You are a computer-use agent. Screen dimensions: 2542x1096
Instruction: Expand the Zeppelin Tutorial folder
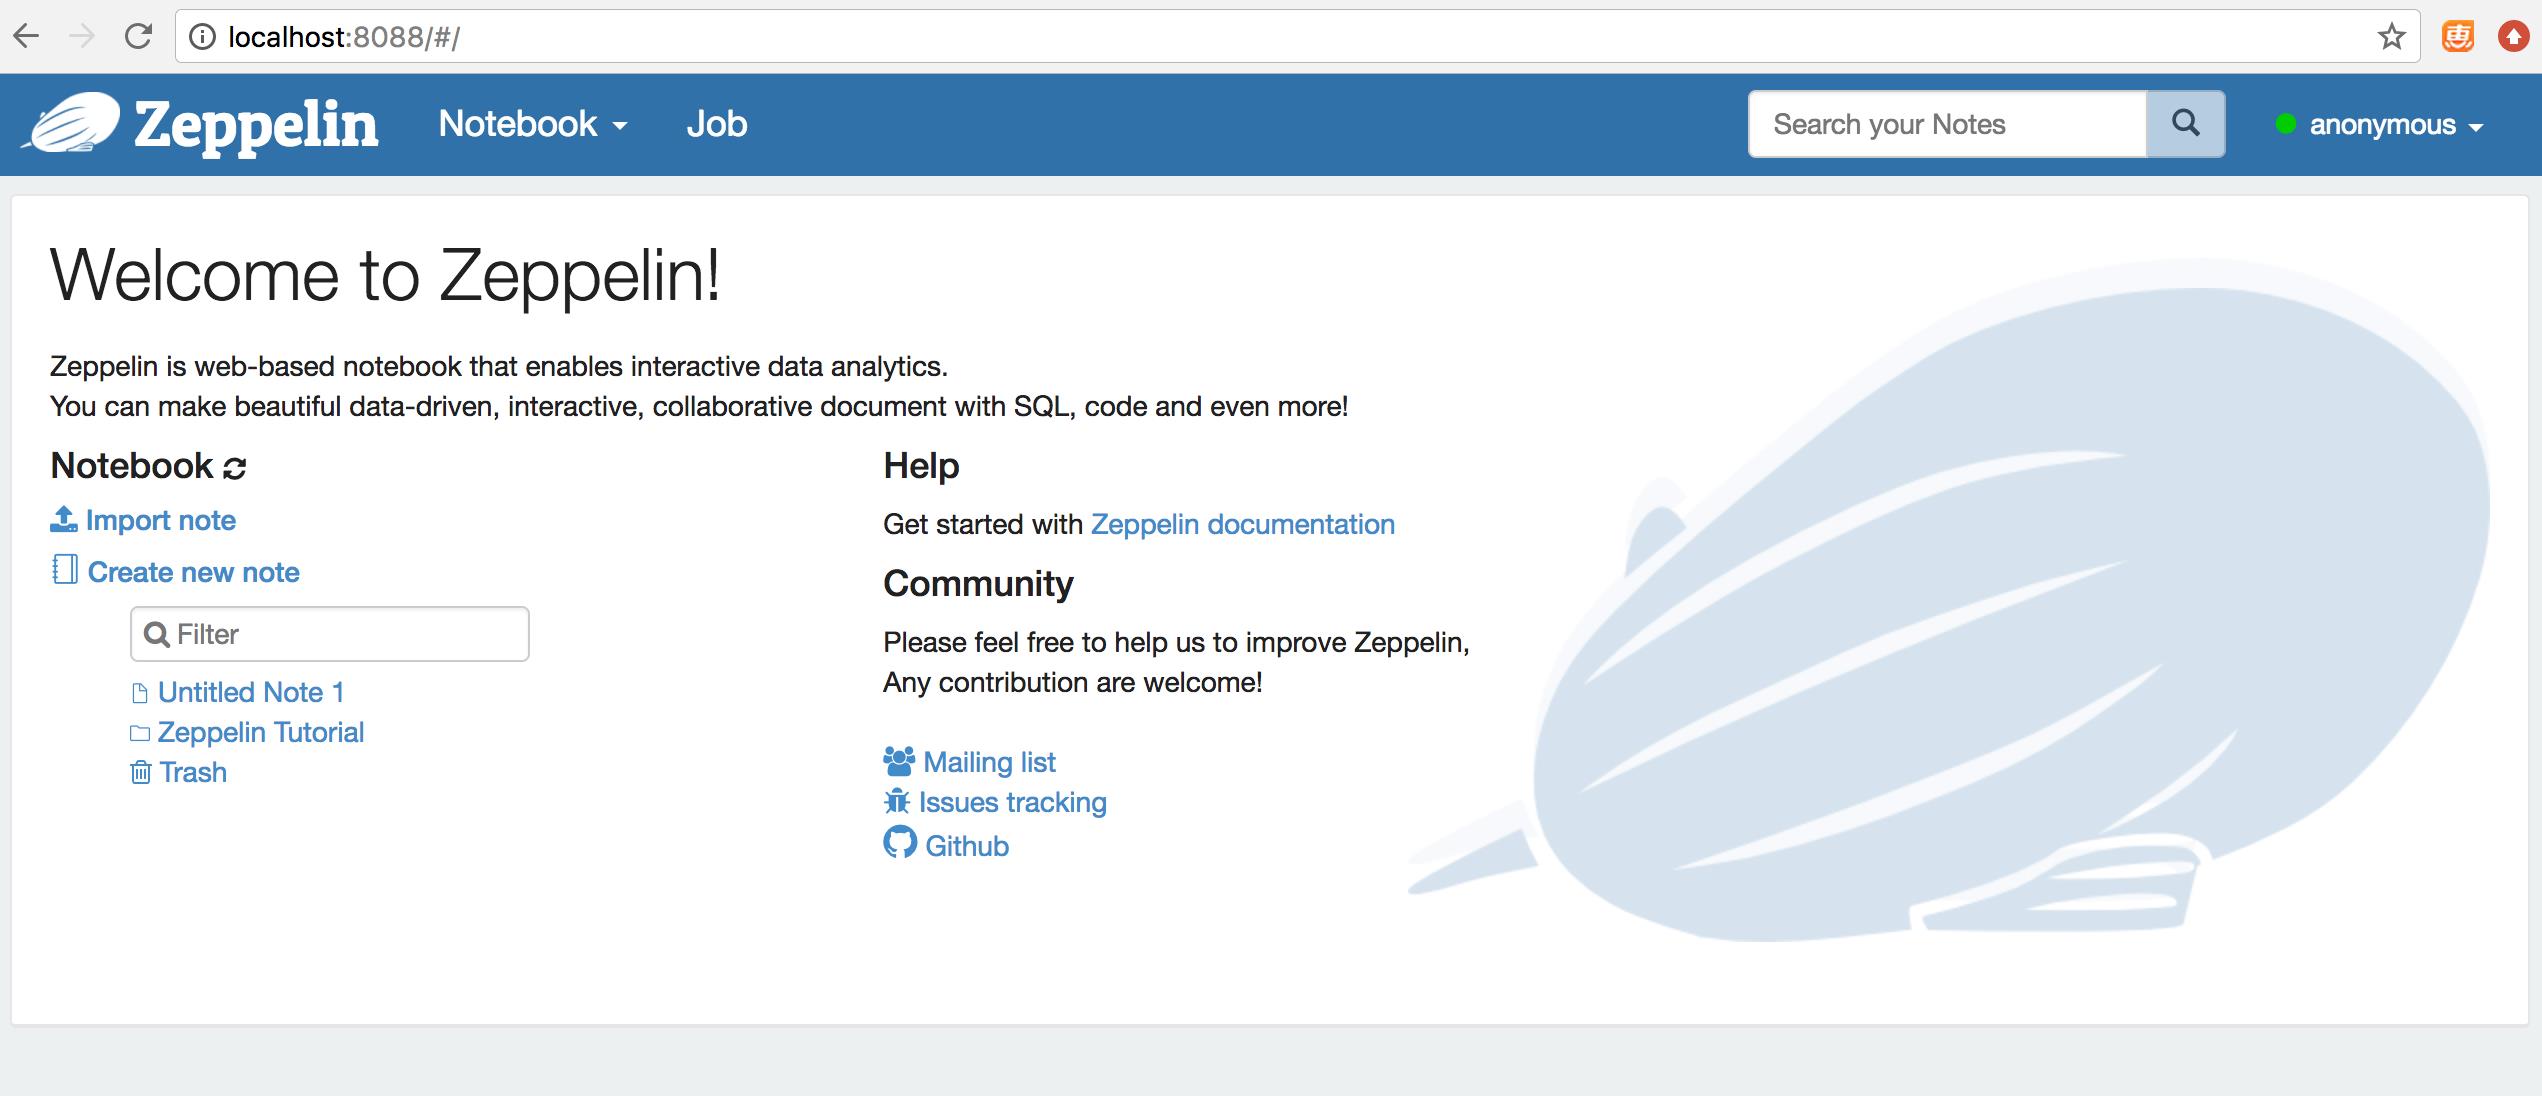(261, 732)
